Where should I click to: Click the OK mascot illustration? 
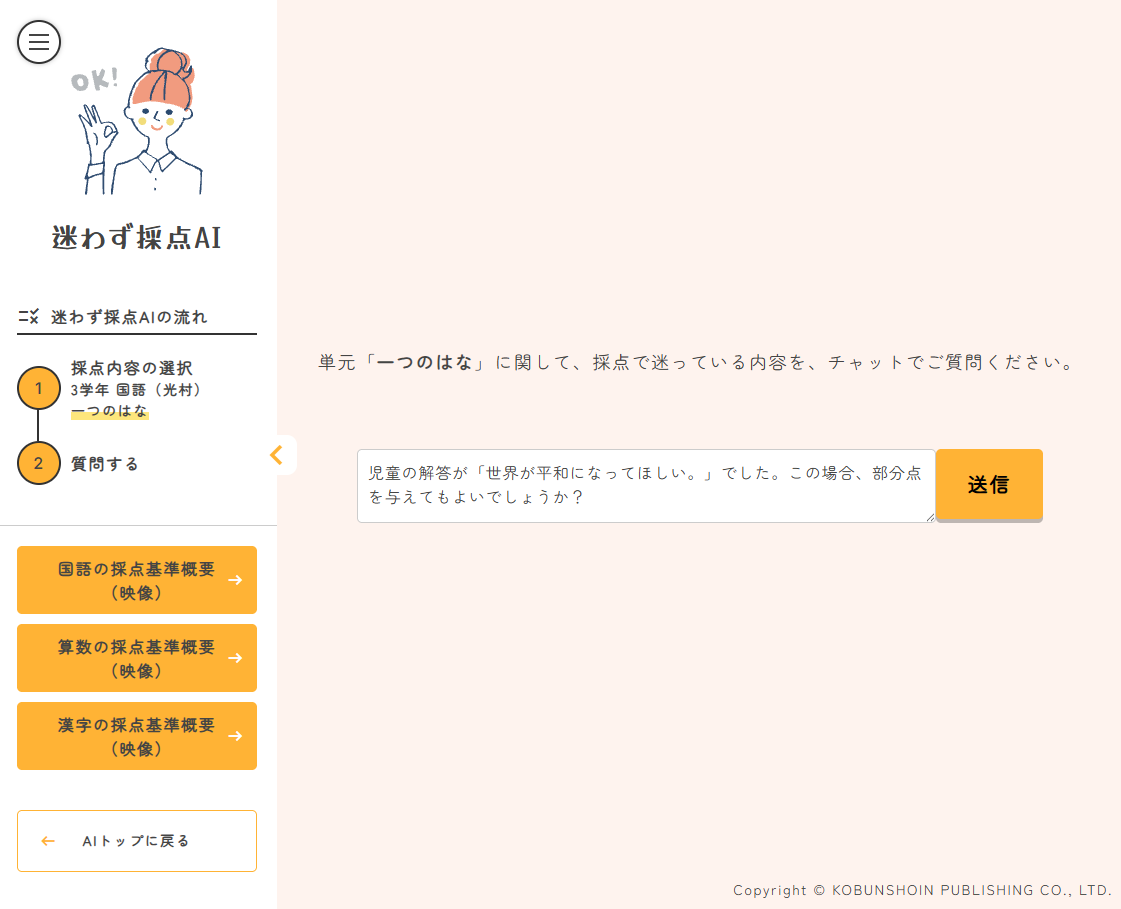(140, 120)
